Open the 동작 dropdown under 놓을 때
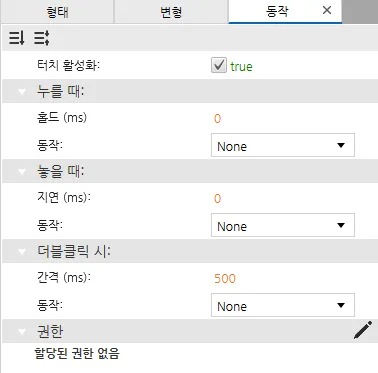Screen dimensions: 378x373 [283, 225]
